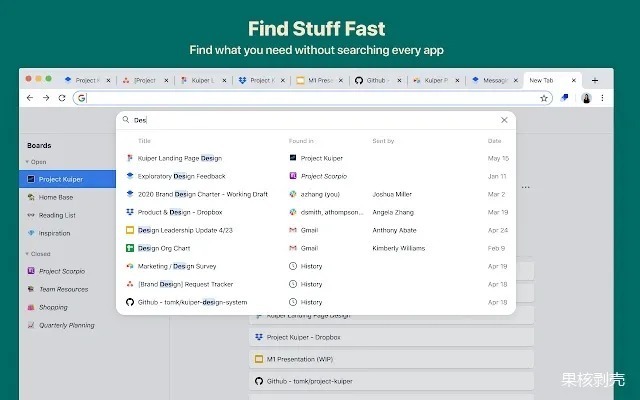Click sender name Angela Zhang
Viewport: 640px width, 400px height.
click(x=393, y=212)
